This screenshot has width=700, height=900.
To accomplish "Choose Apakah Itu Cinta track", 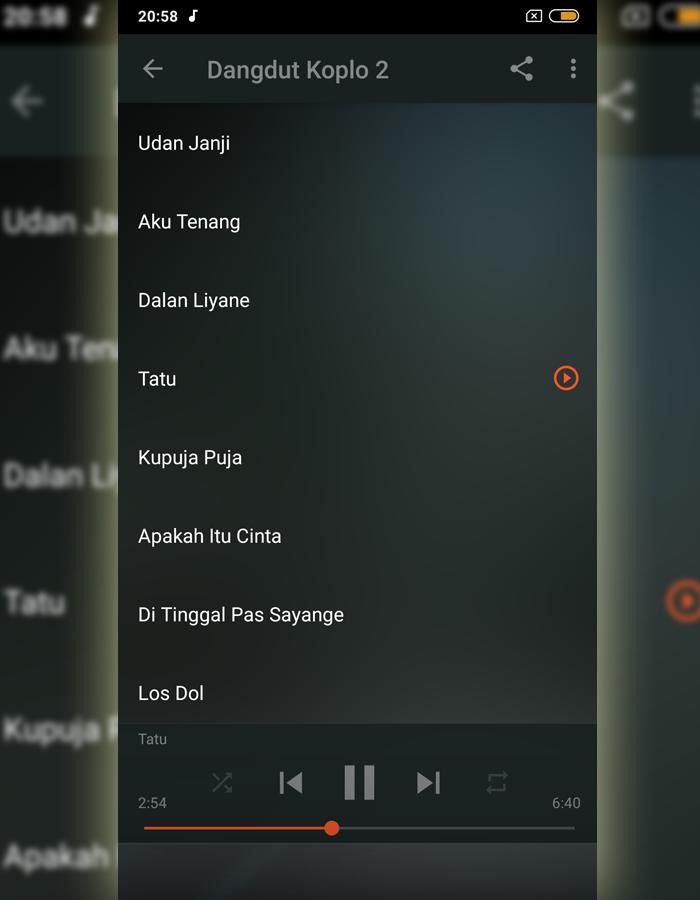I will 357,536.
